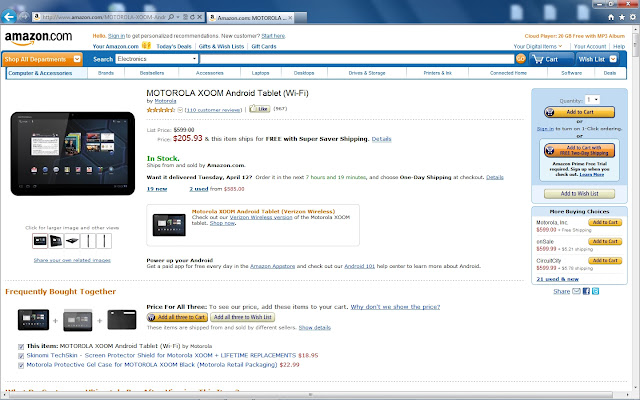
Task: Open the Gift Cards link
Action: [x=264, y=47]
